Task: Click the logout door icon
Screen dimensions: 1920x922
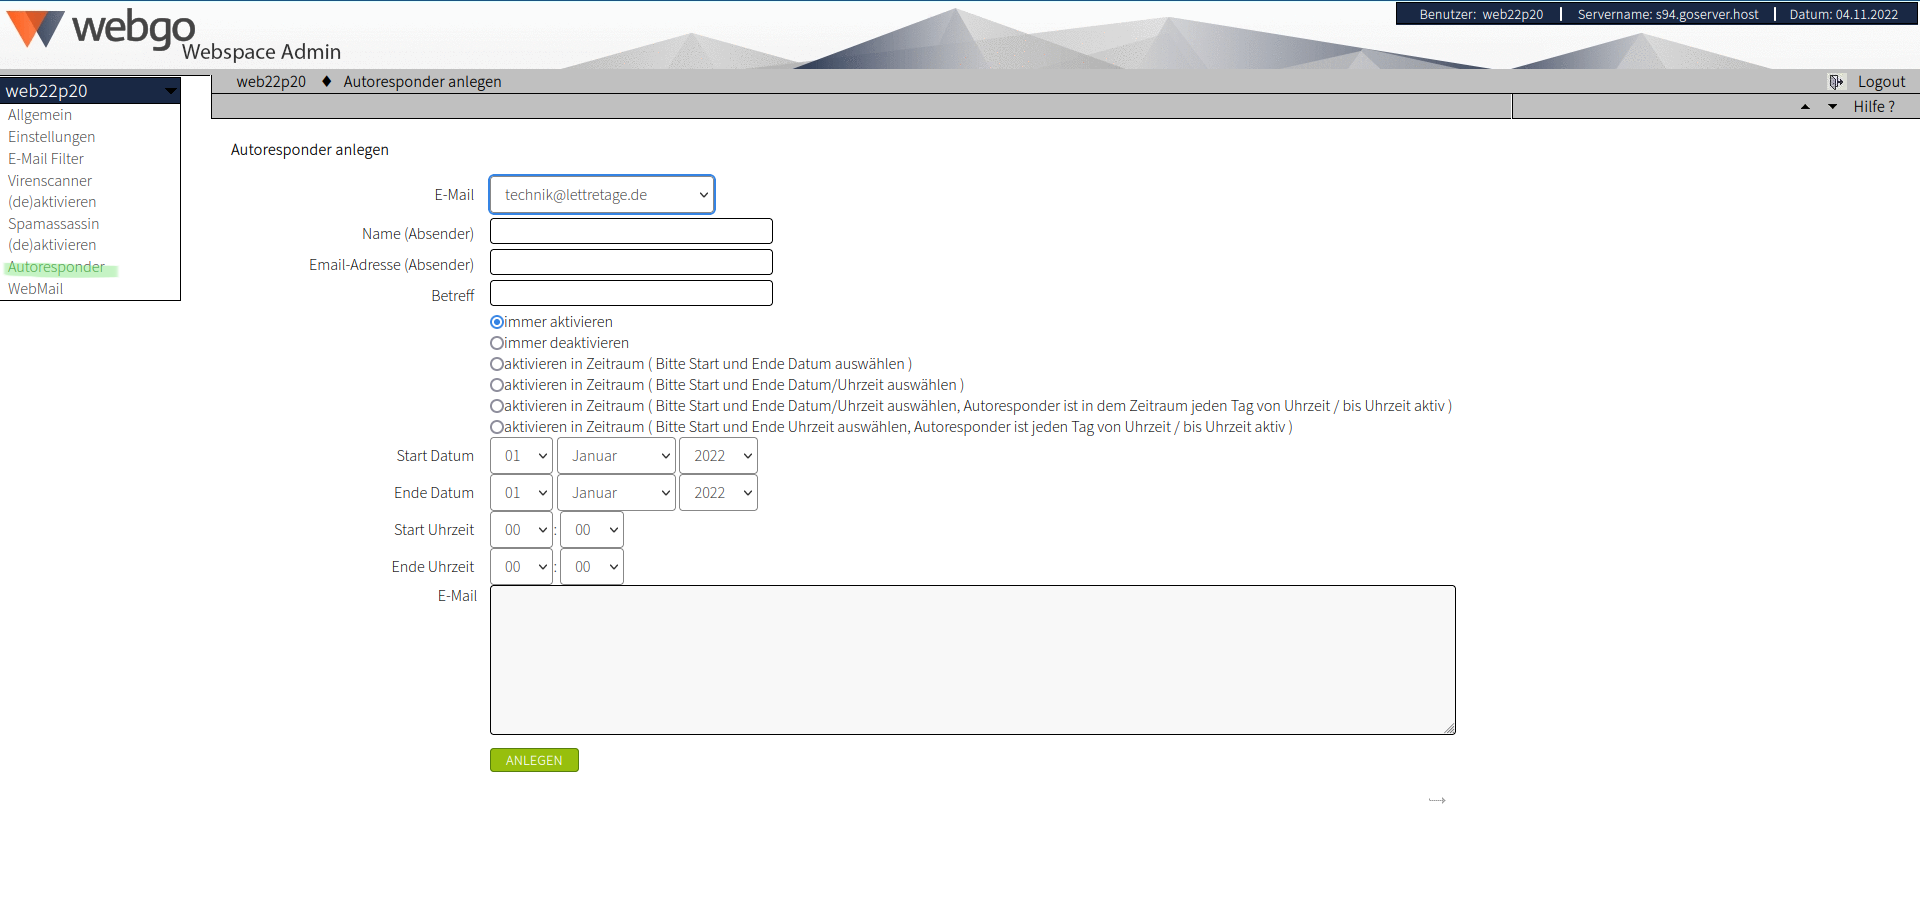Action: click(x=1836, y=82)
